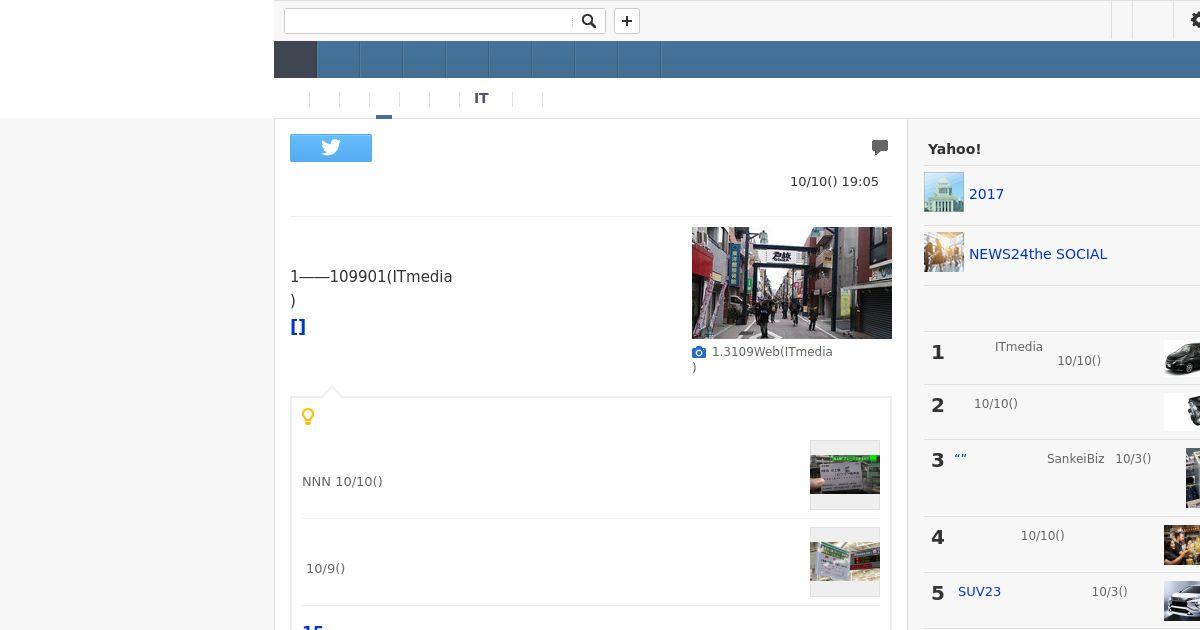Image resolution: width=1200 pixels, height=630 pixels.
Task: Click the camera icon under photo
Action: point(699,352)
